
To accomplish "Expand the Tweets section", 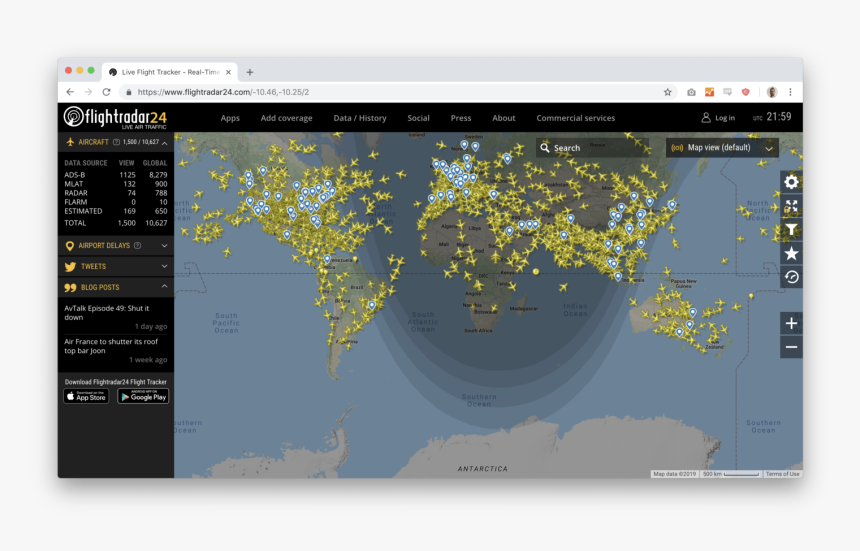I will coord(165,266).
